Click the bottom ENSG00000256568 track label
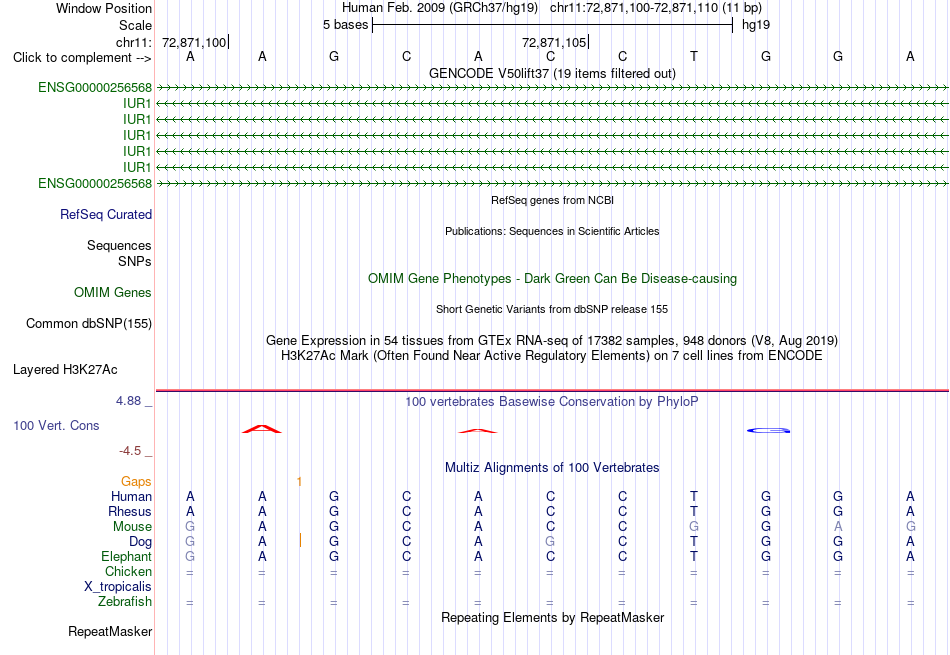950x655 pixels. click(95, 183)
